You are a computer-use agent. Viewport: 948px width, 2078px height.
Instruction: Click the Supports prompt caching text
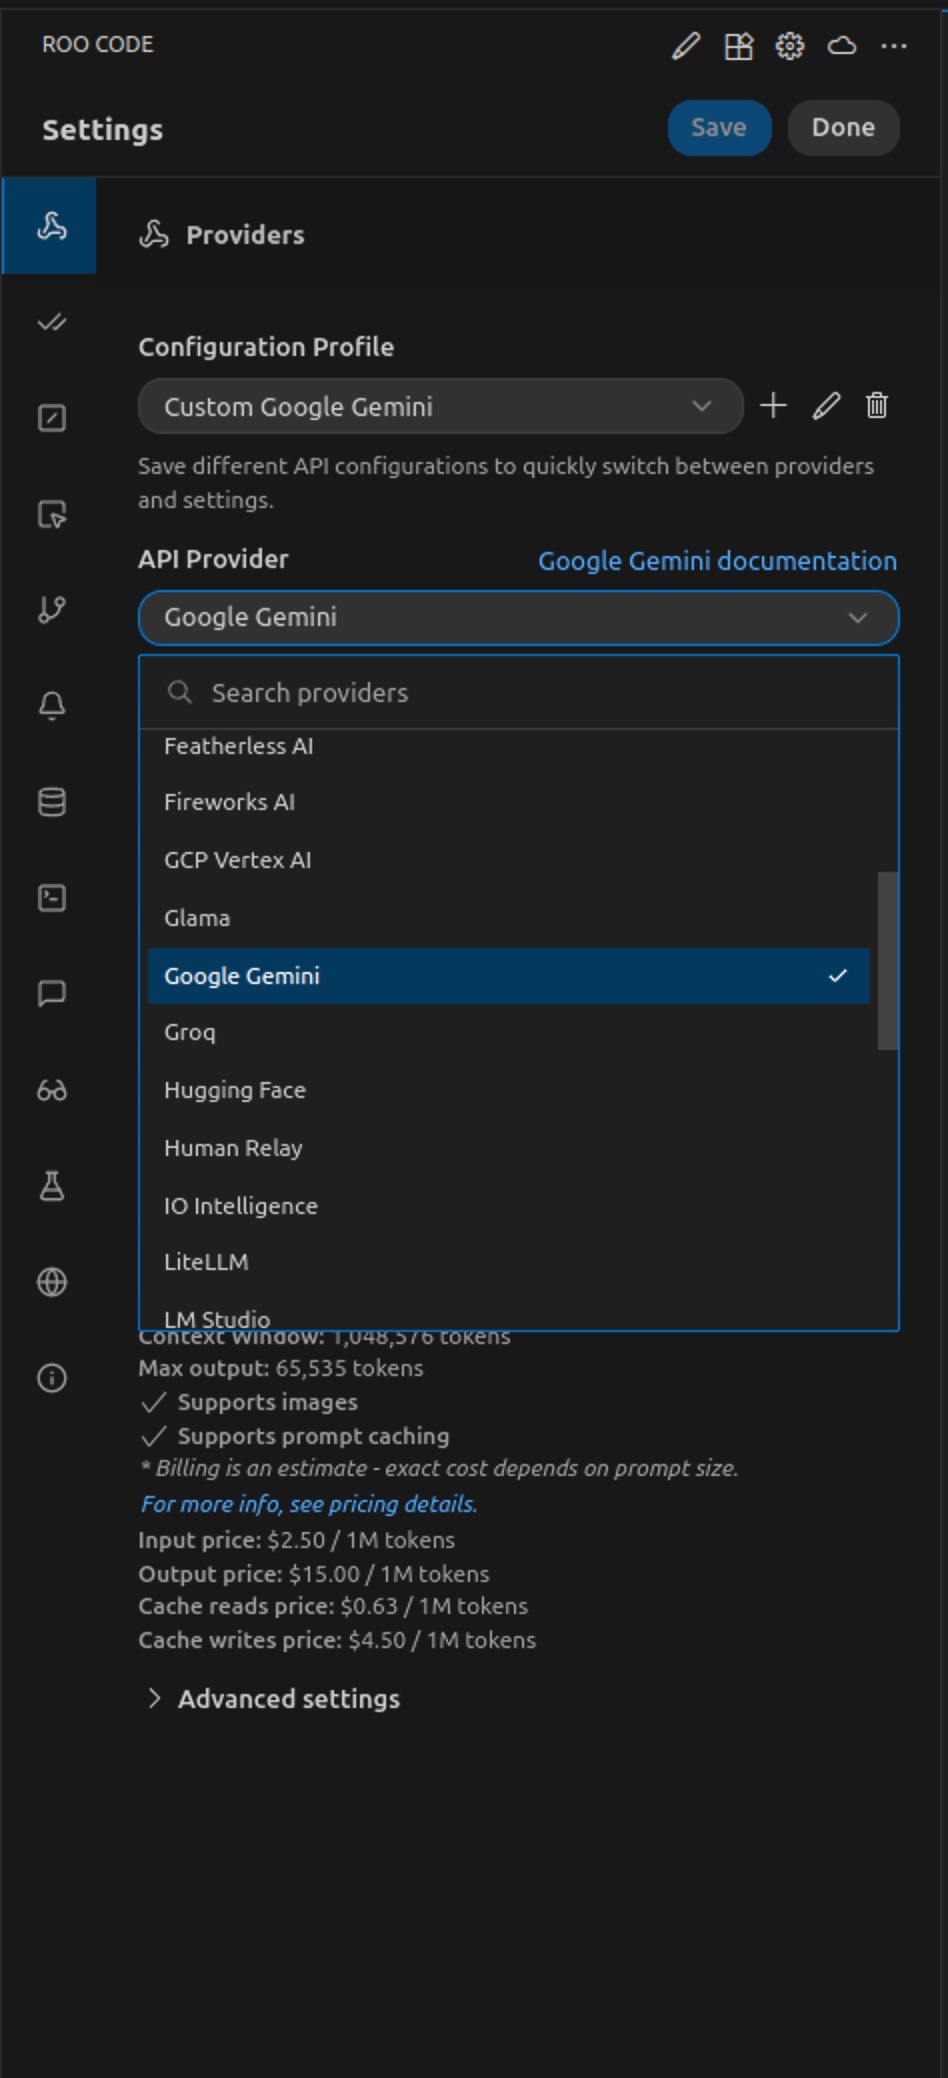[313, 1436]
